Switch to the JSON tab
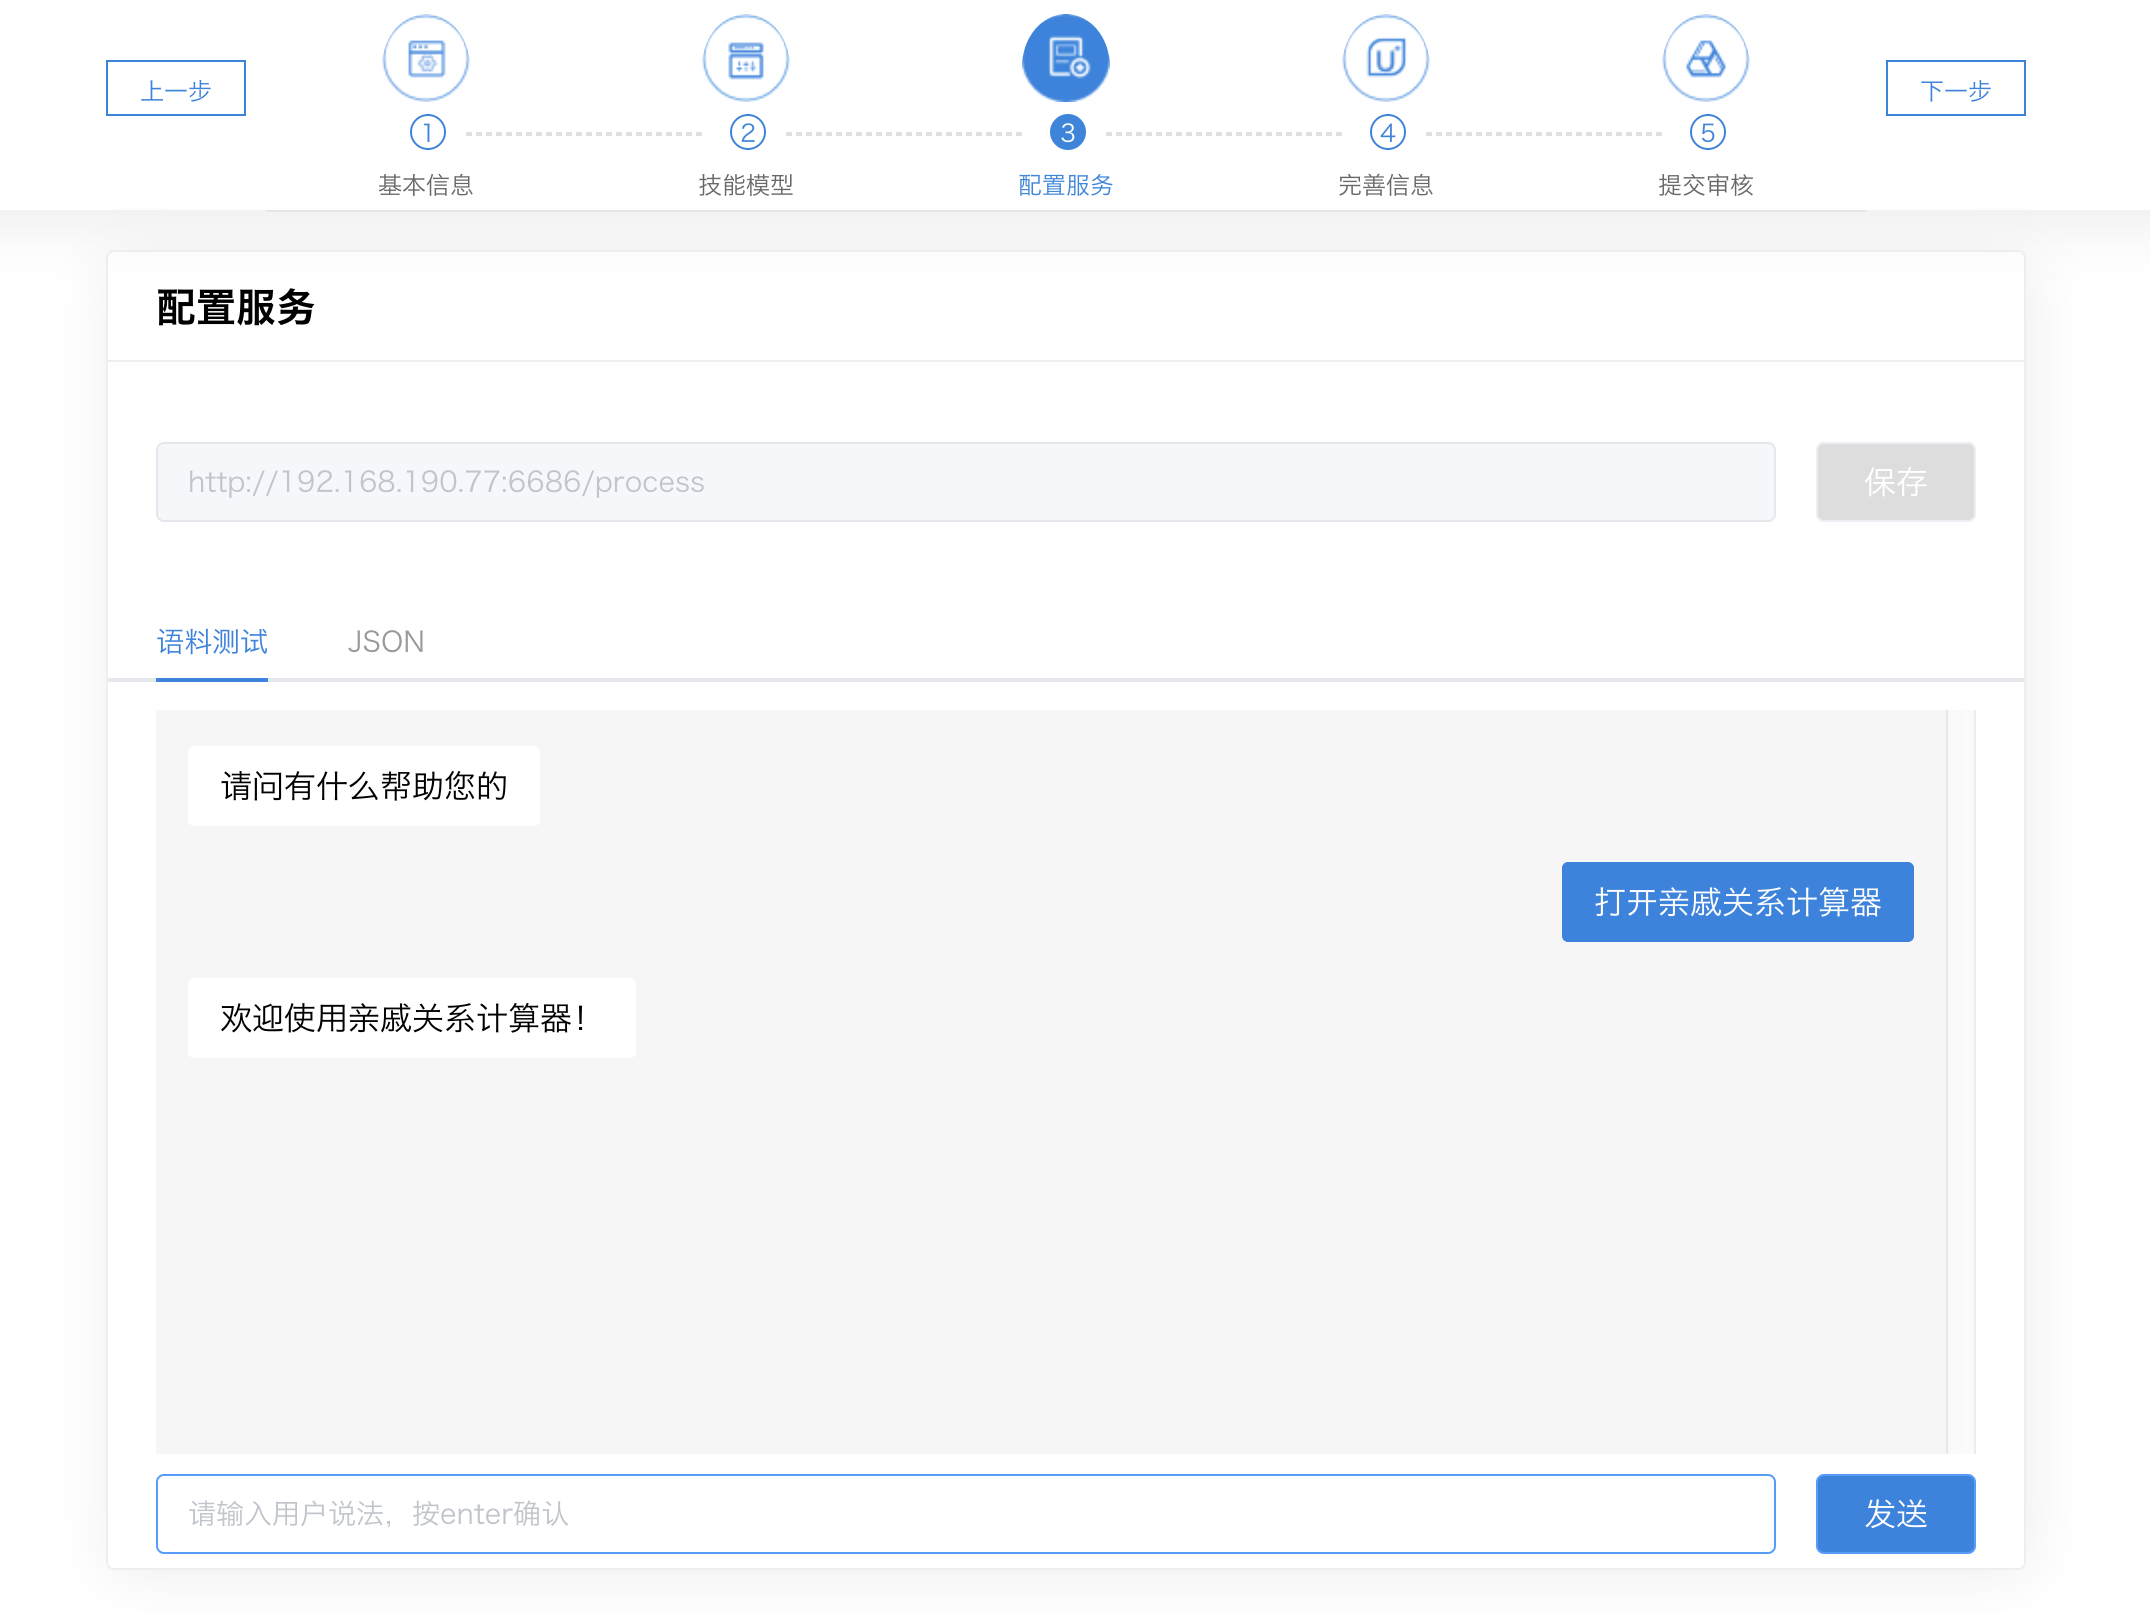Image resolution: width=2150 pixels, height=1614 pixels. tap(385, 642)
